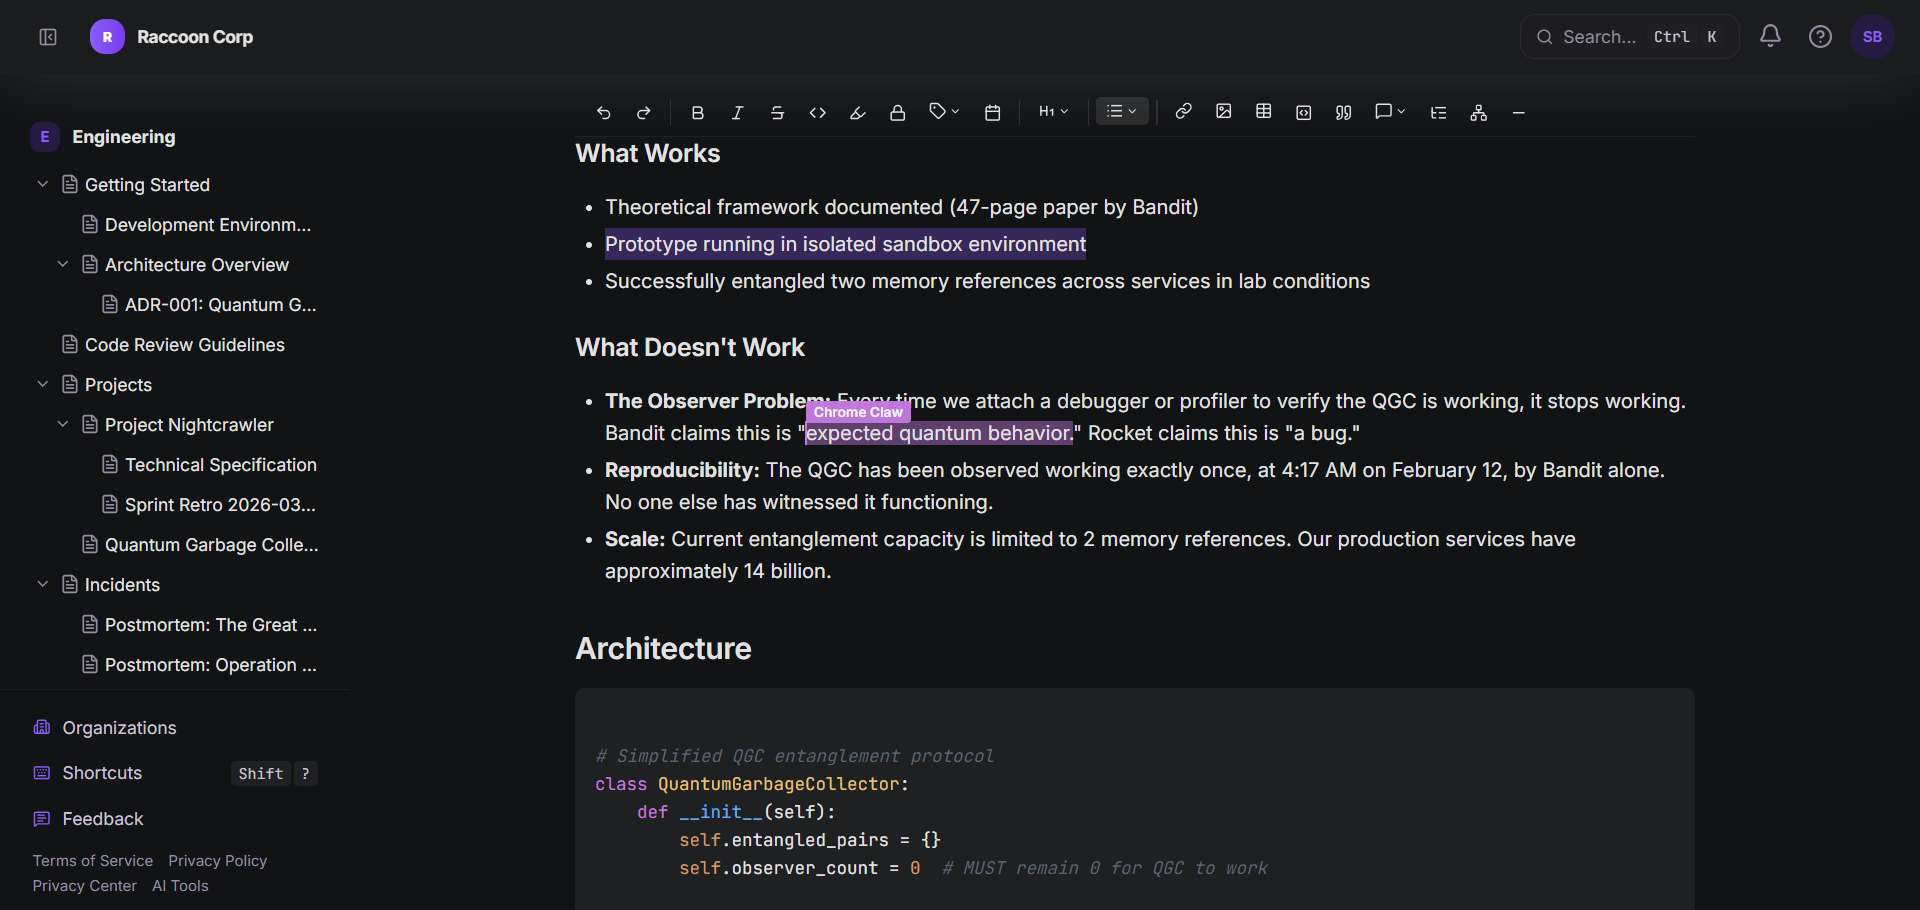Collapse the Incidents tree section
Viewport: 1920px width, 910px height.
coord(43,584)
